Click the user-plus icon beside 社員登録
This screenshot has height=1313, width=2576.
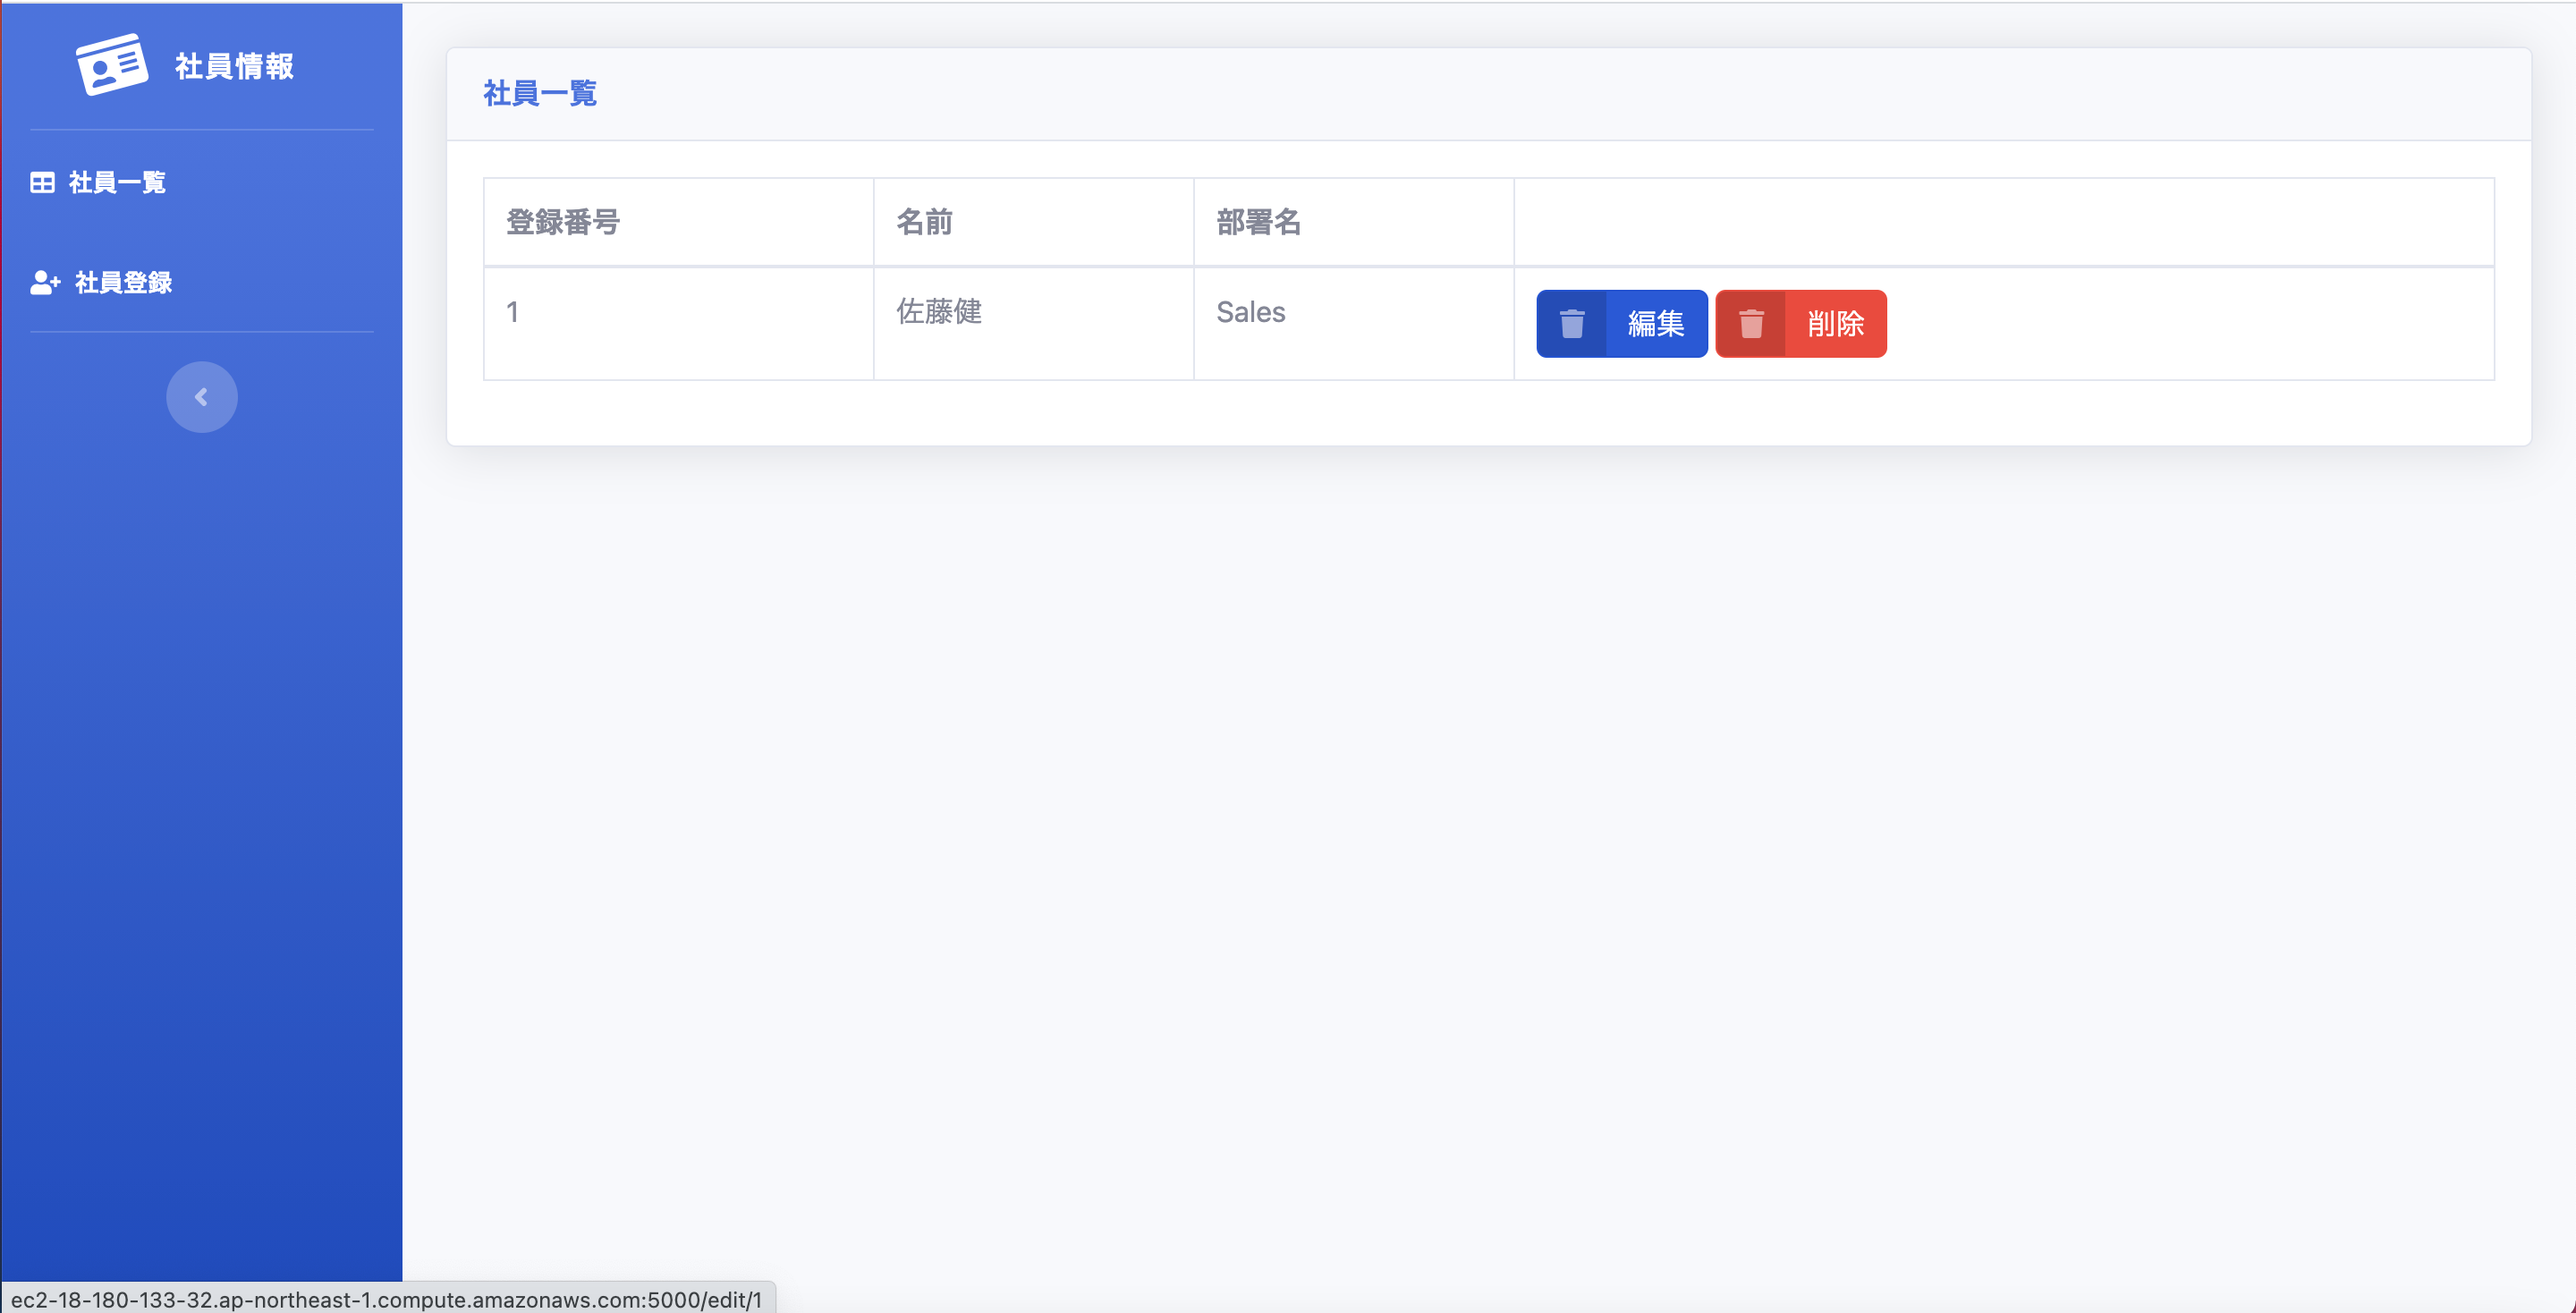pyautogui.click(x=42, y=283)
